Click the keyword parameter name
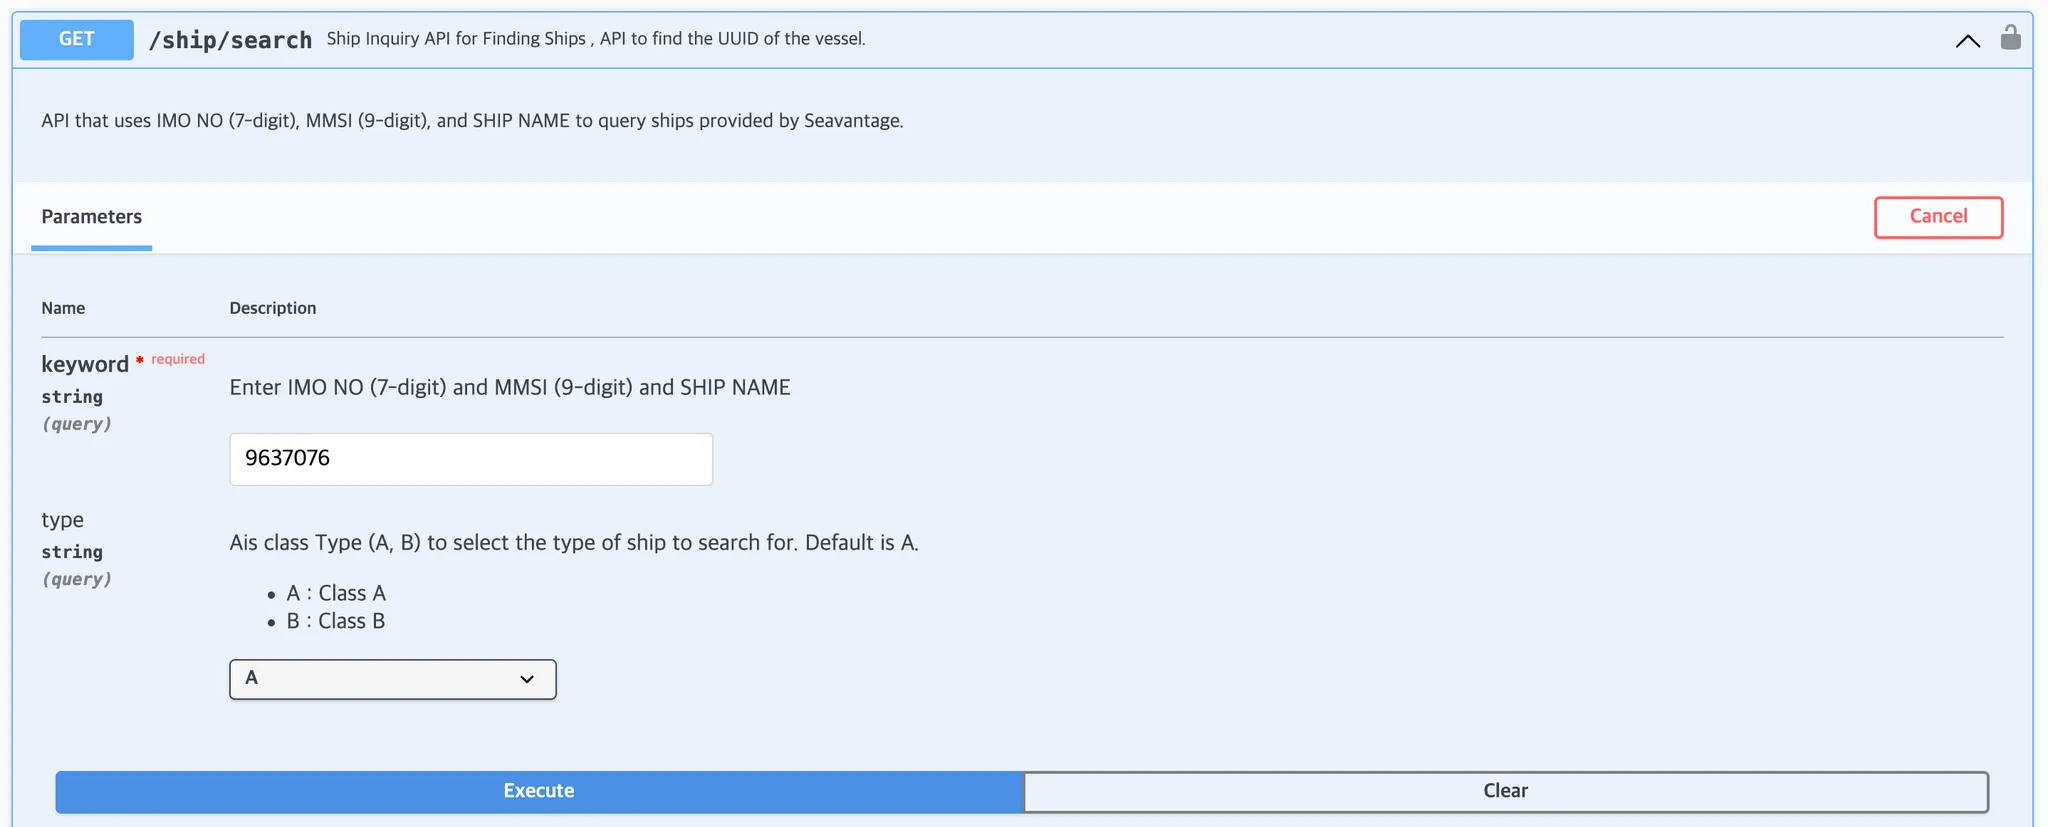Image resolution: width=2048 pixels, height=827 pixels. click(85, 364)
